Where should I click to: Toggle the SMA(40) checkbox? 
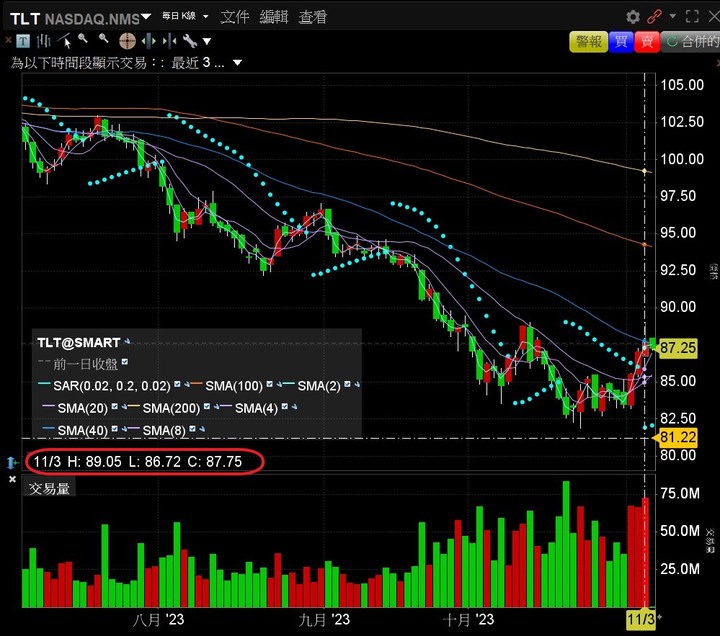click(115, 428)
